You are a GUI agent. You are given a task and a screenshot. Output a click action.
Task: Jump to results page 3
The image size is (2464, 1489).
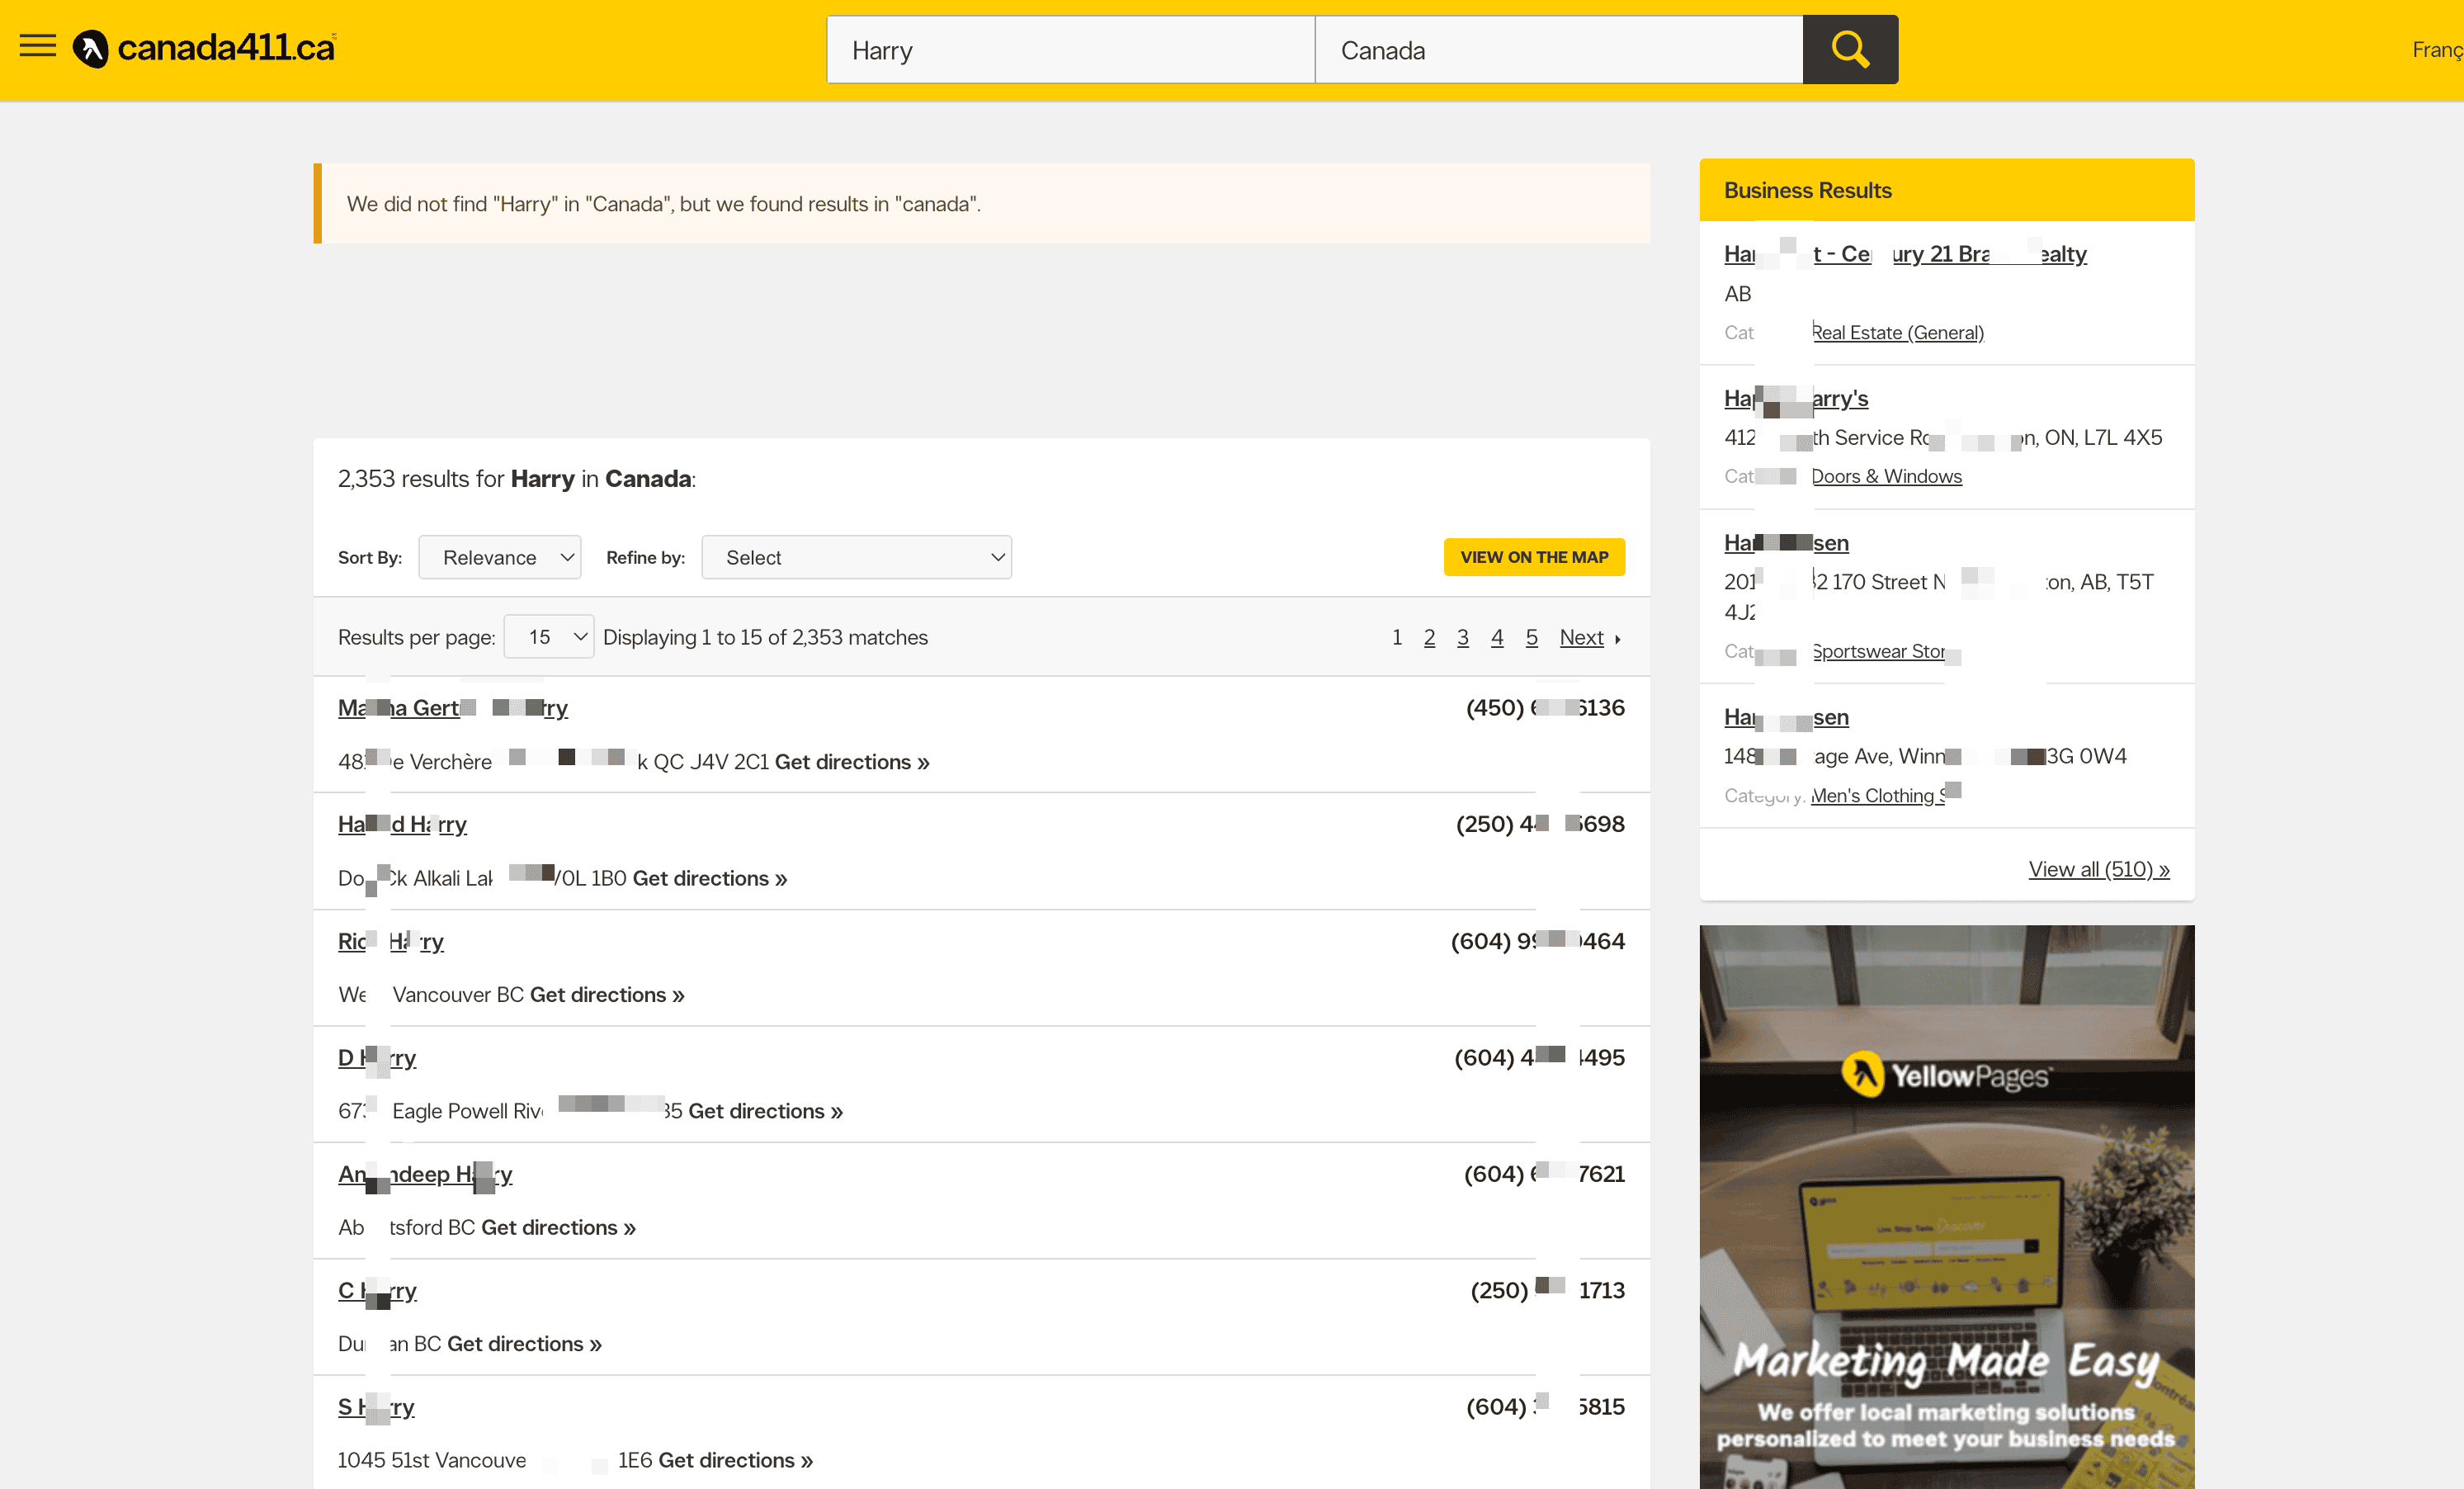coord(1462,637)
